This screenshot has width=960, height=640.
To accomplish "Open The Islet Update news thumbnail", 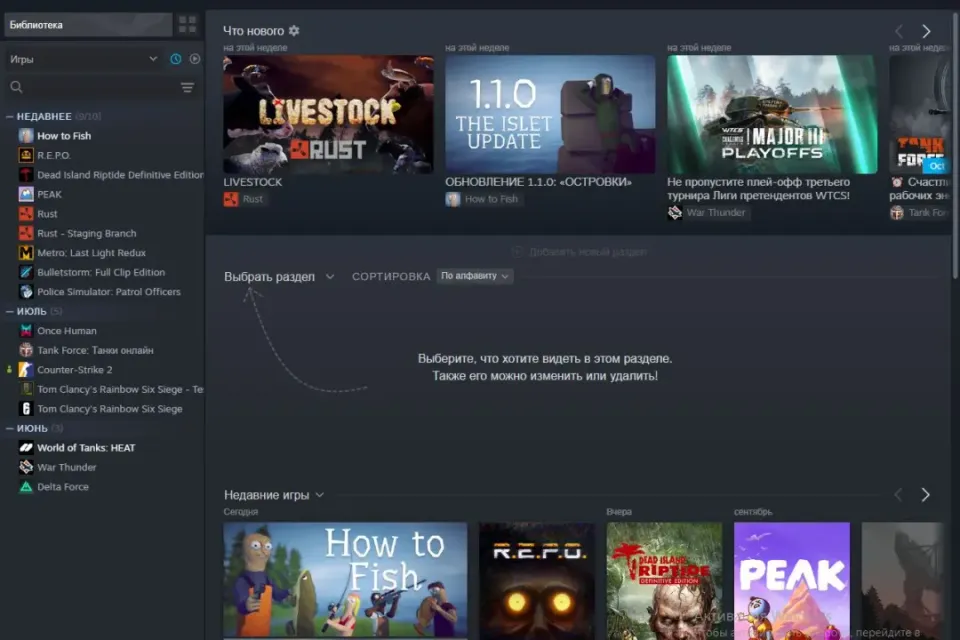I will [550, 115].
